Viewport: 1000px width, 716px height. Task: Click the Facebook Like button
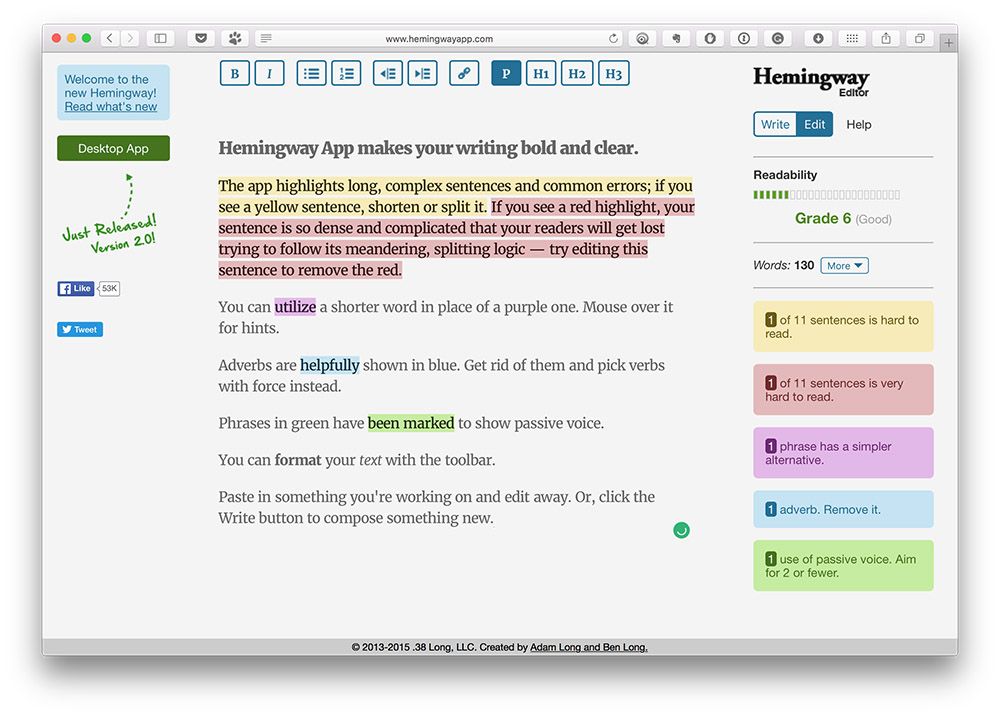[x=76, y=289]
